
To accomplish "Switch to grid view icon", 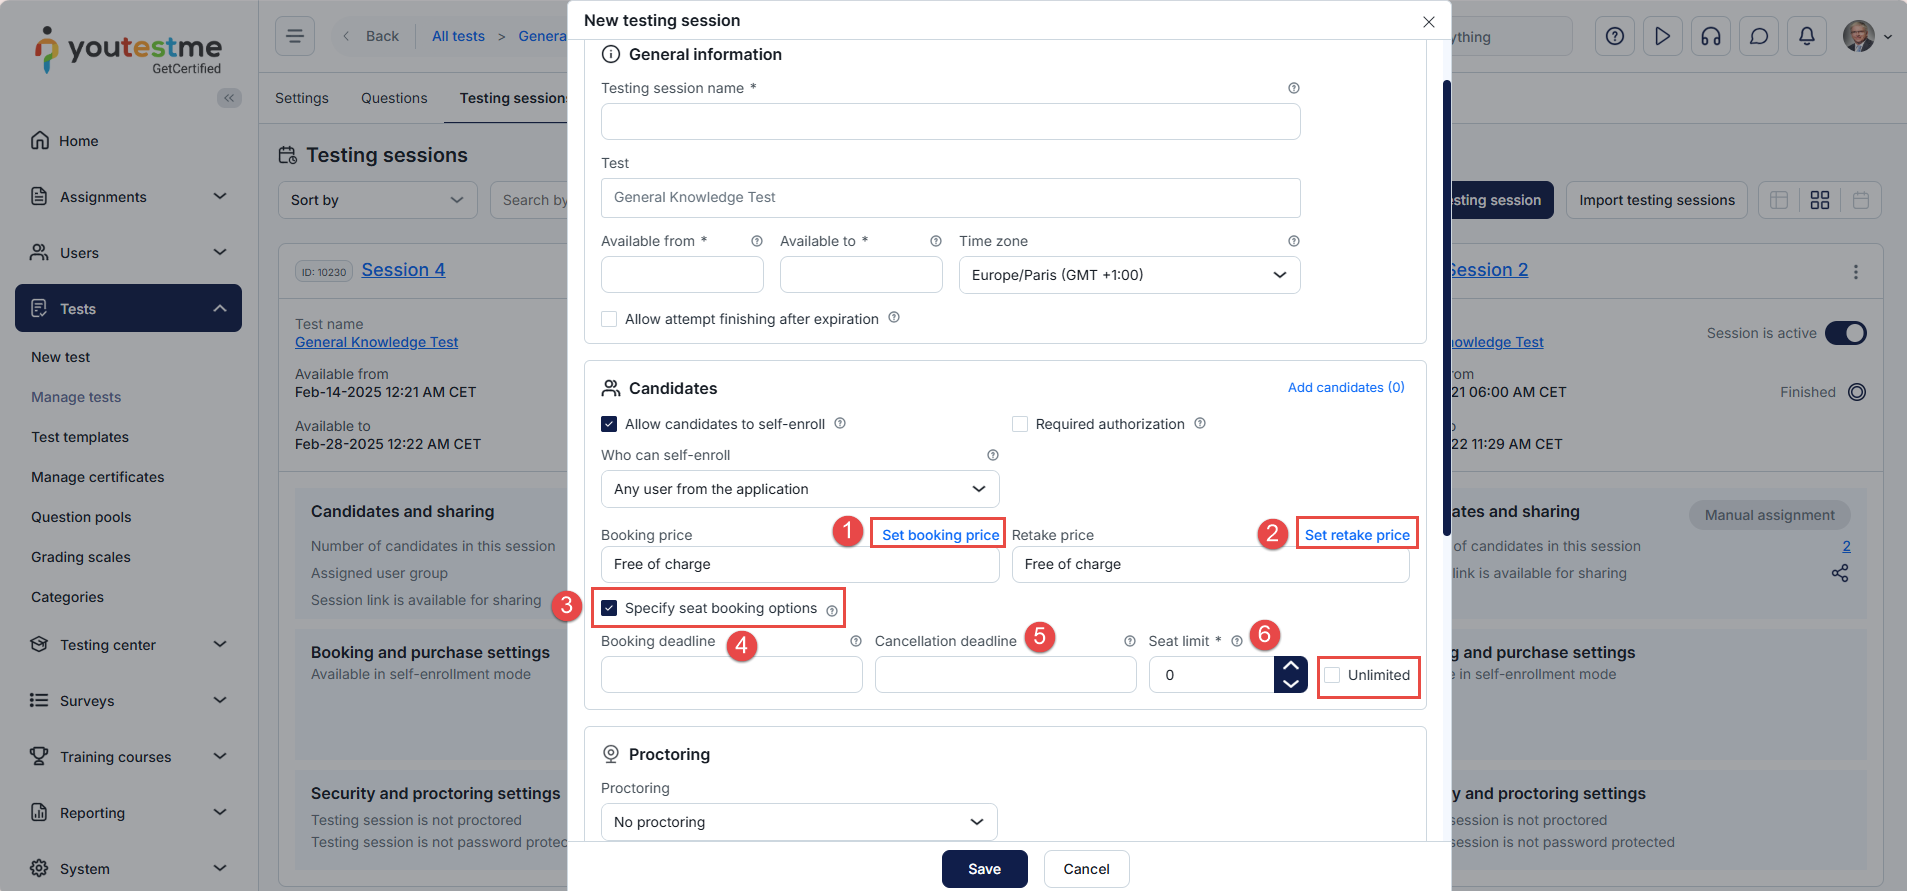I will pos(1820,200).
